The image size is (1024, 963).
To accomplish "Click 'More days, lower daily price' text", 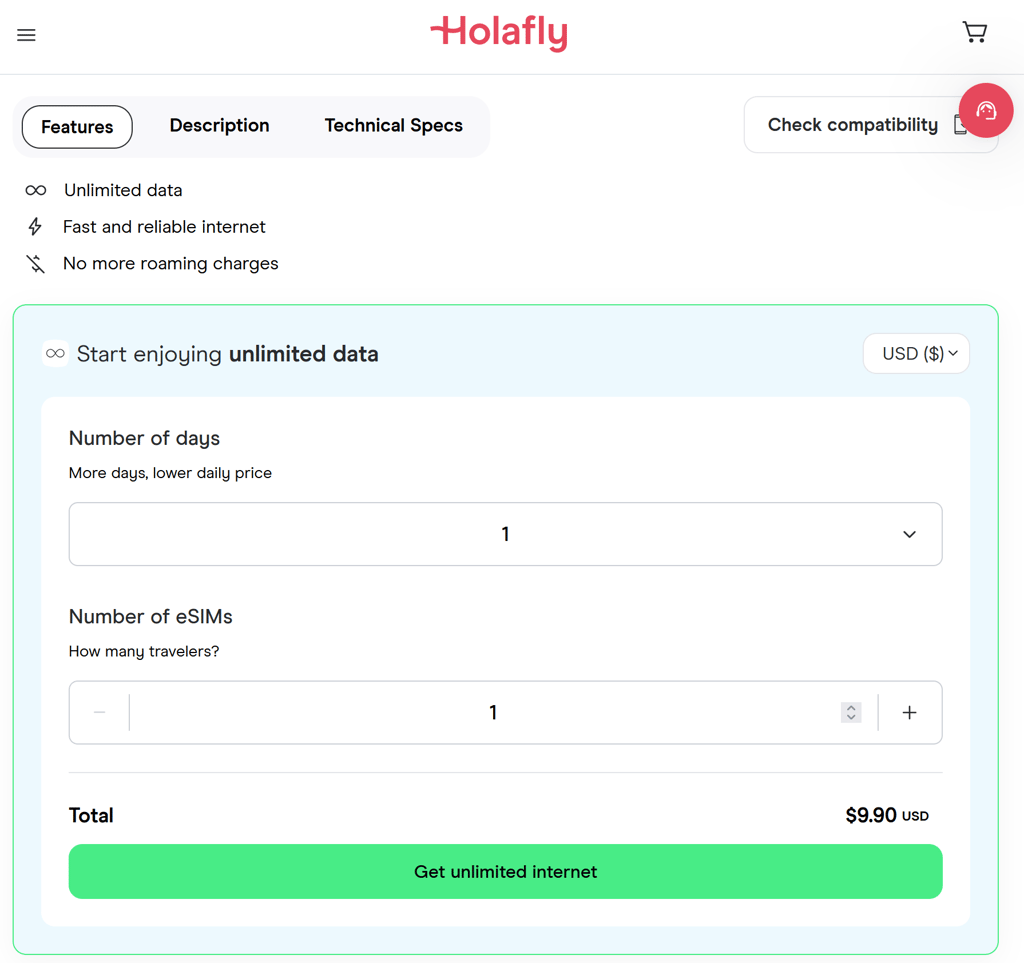I will [170, 473].
